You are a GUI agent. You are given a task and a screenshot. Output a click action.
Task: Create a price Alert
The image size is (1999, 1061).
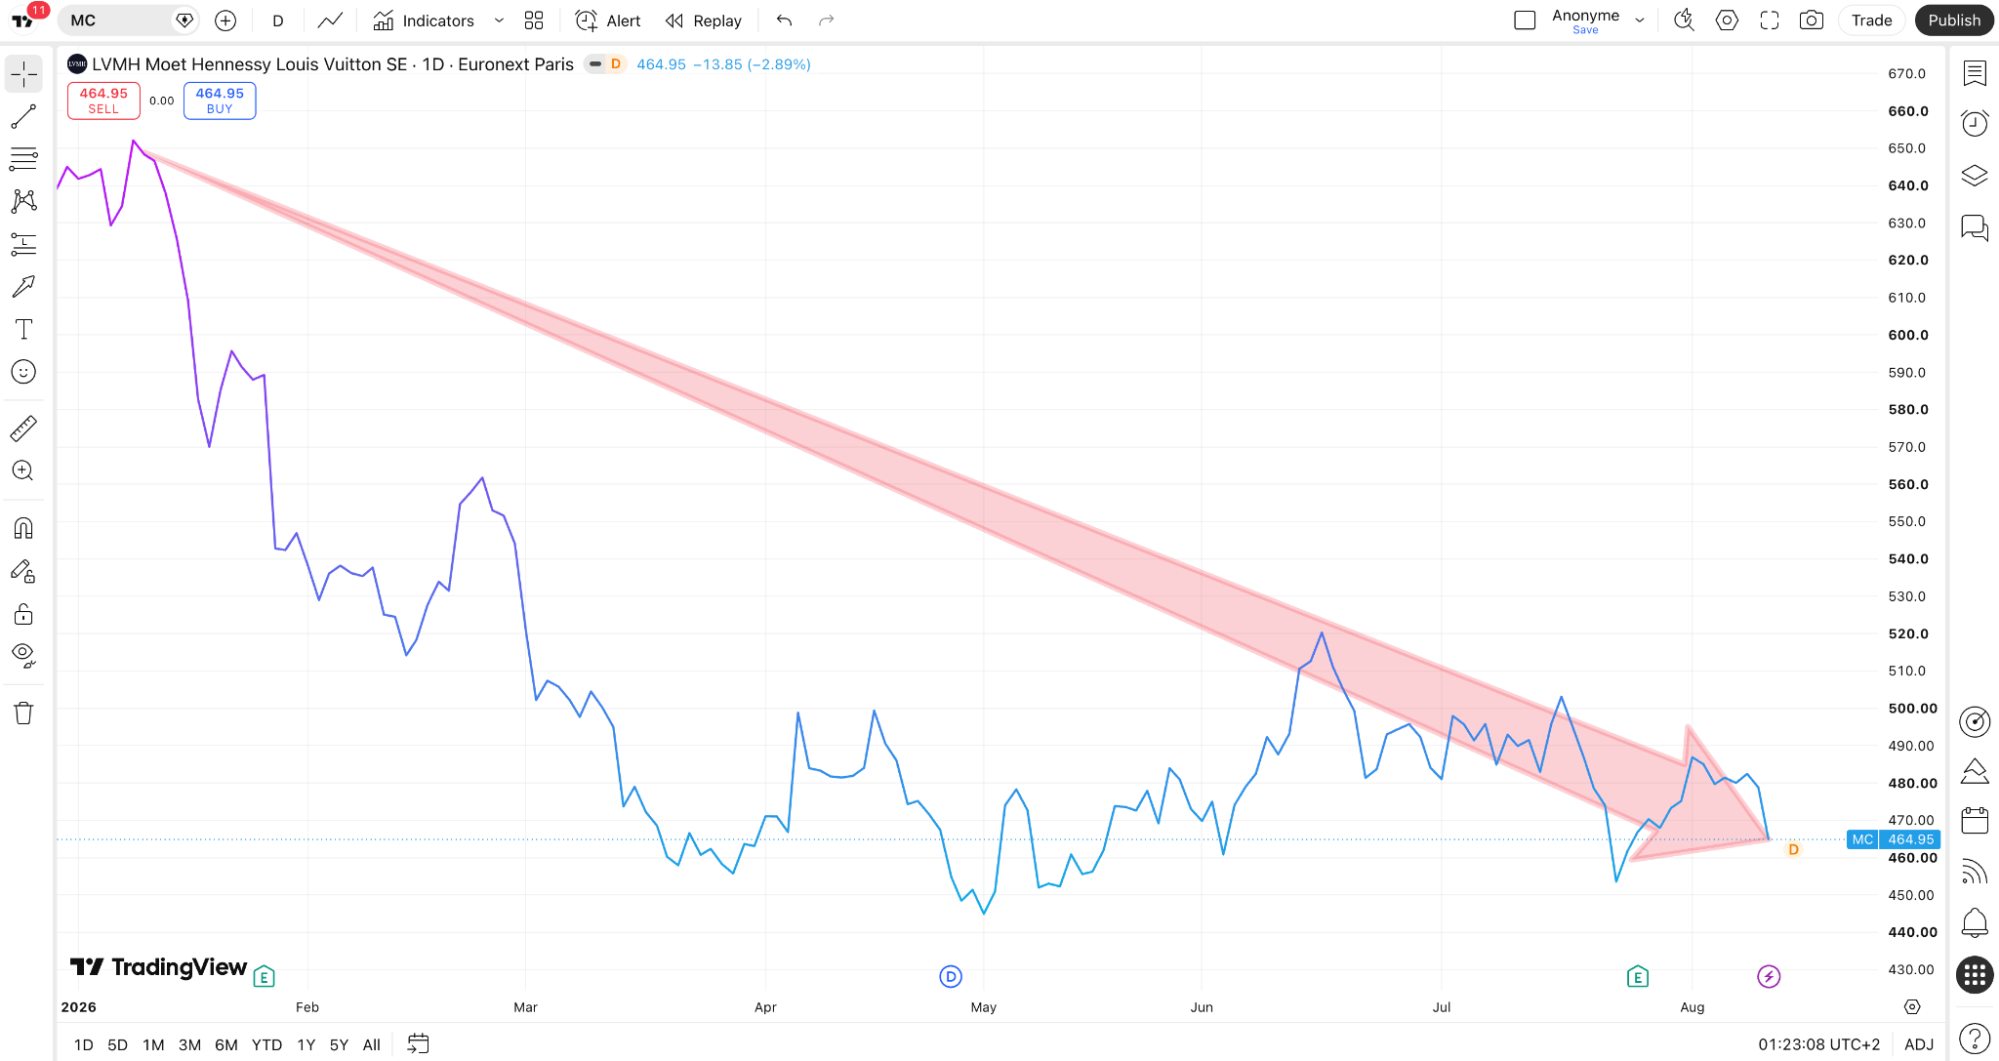608,20
